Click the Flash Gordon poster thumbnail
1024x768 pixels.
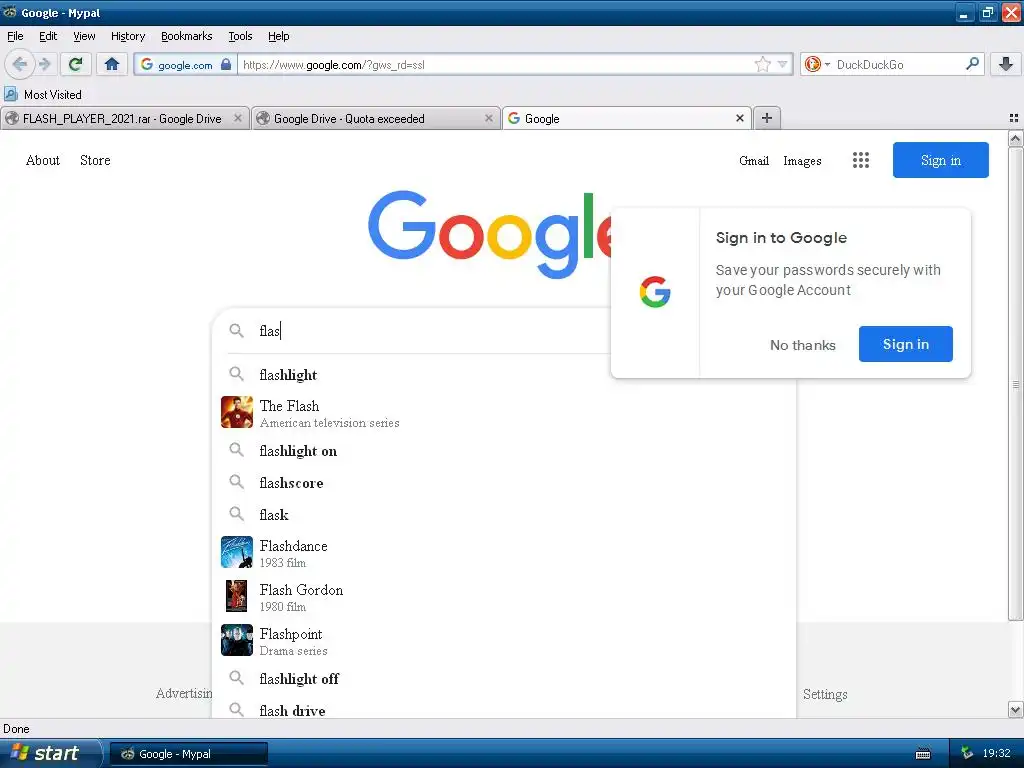point(236,596)
